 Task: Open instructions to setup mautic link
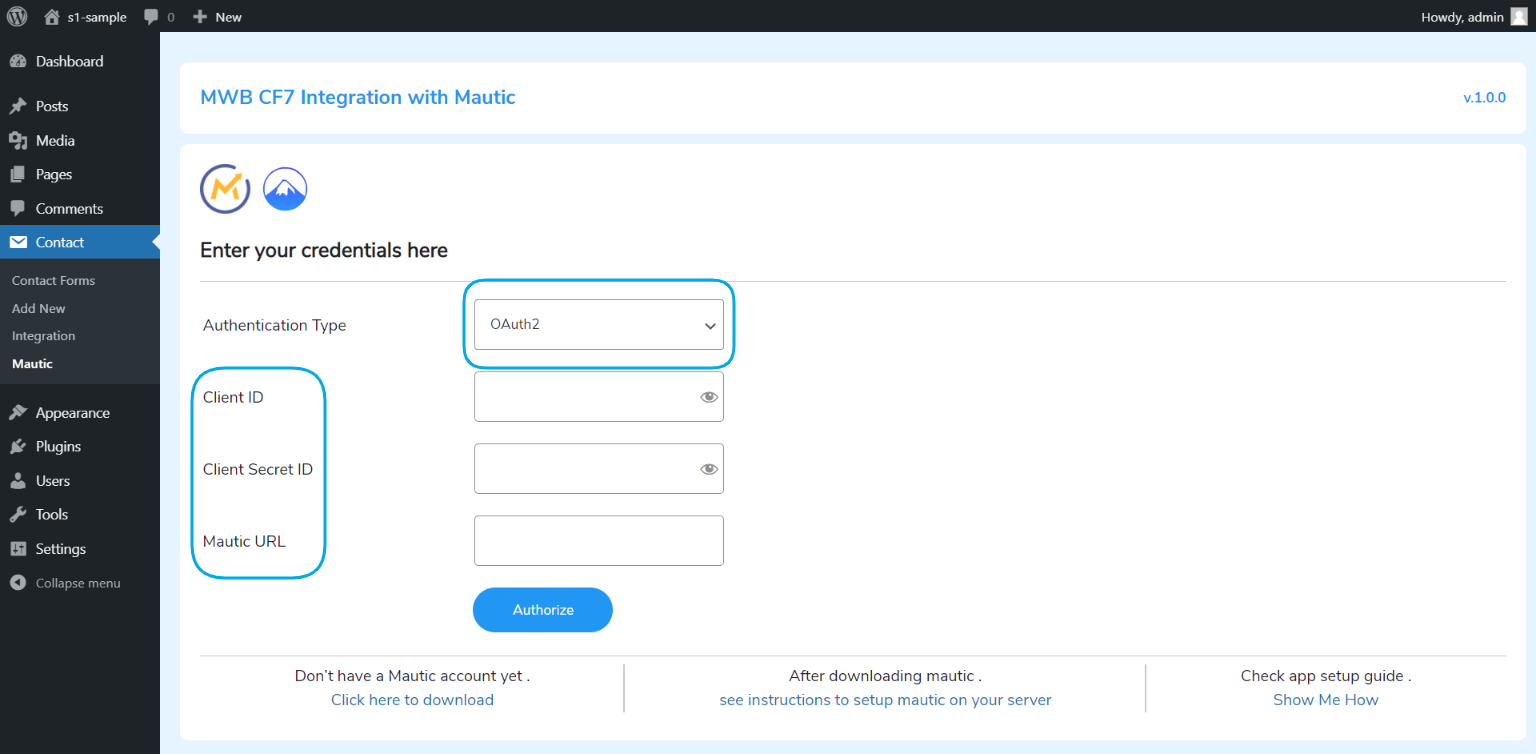tap(885, 700)
